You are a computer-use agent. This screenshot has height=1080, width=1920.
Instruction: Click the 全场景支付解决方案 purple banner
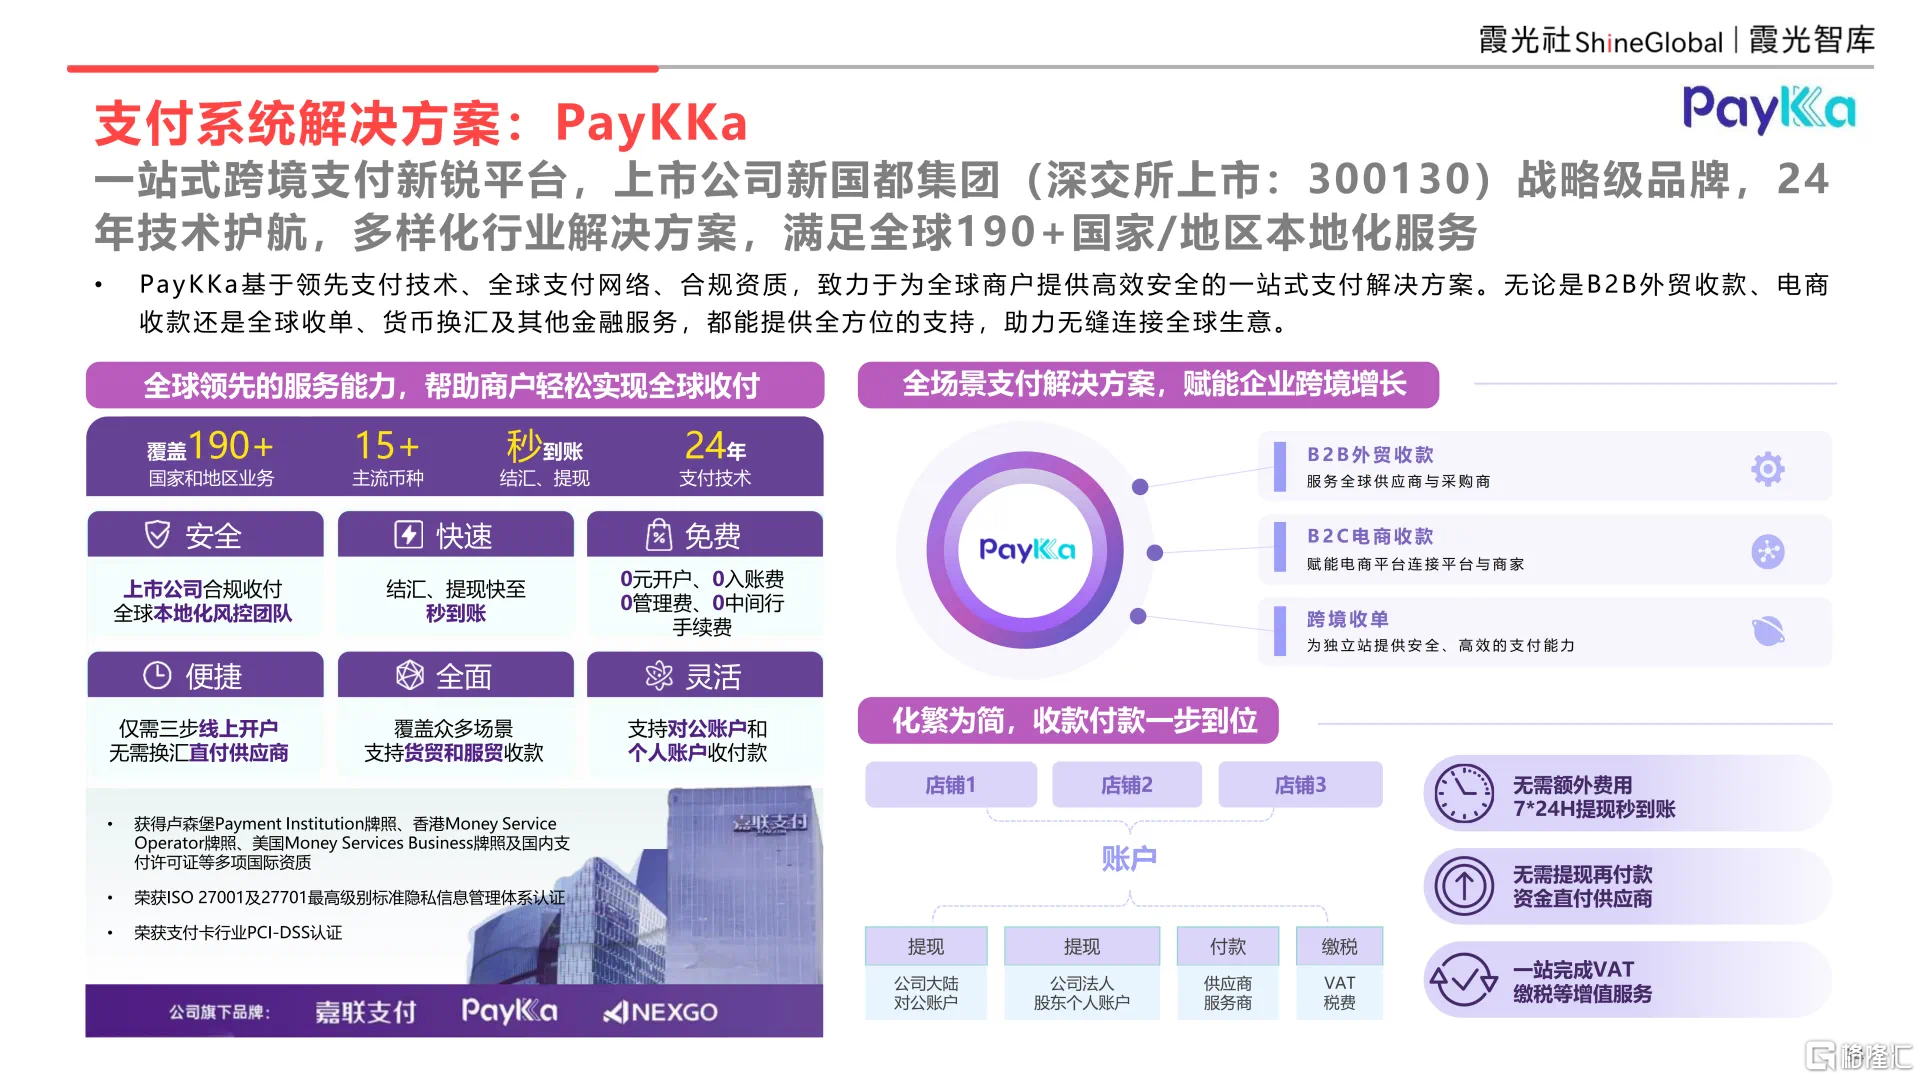point(1148,384)
